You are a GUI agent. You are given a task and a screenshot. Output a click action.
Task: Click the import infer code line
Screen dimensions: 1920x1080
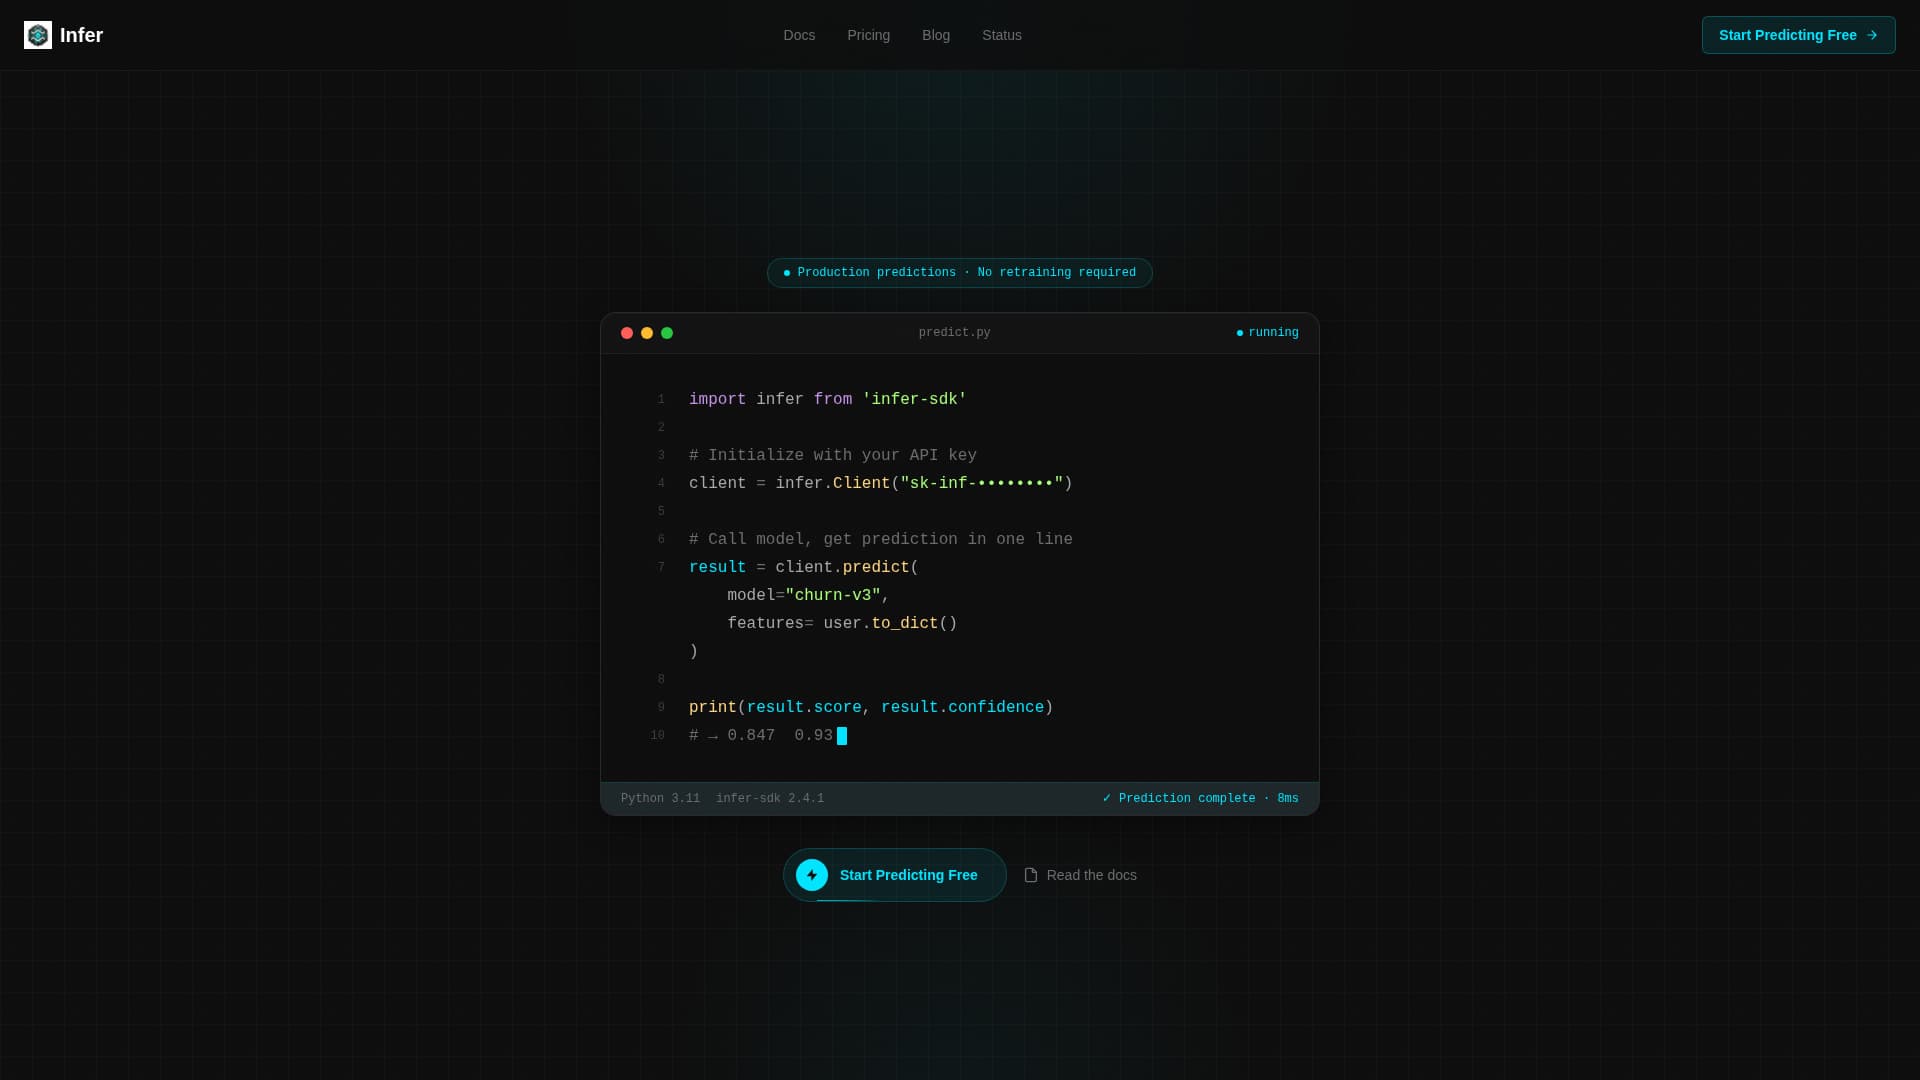(828, 399)
